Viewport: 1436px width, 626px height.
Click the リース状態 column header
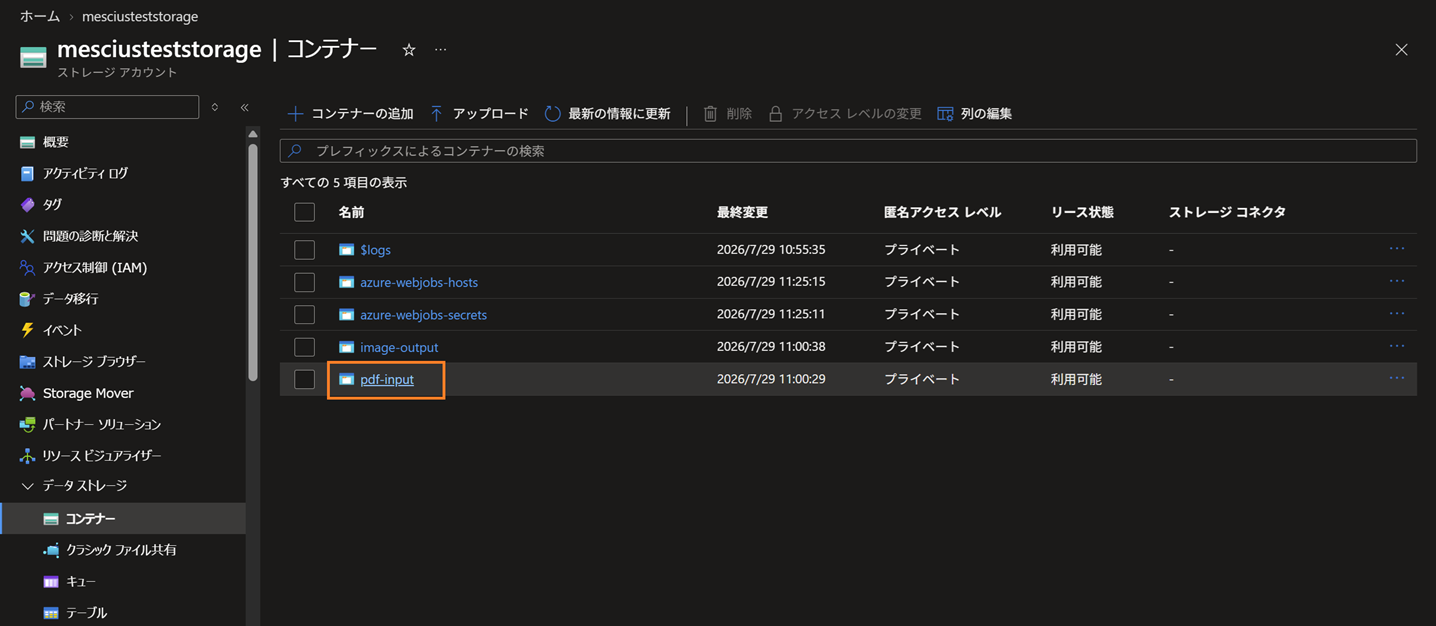(1082, 212)
